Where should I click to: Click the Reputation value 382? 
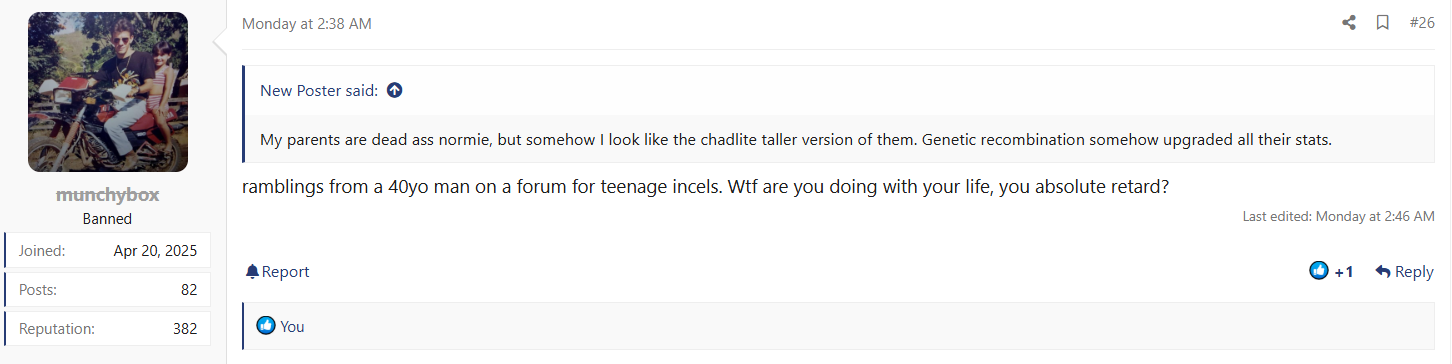(185, 328)
